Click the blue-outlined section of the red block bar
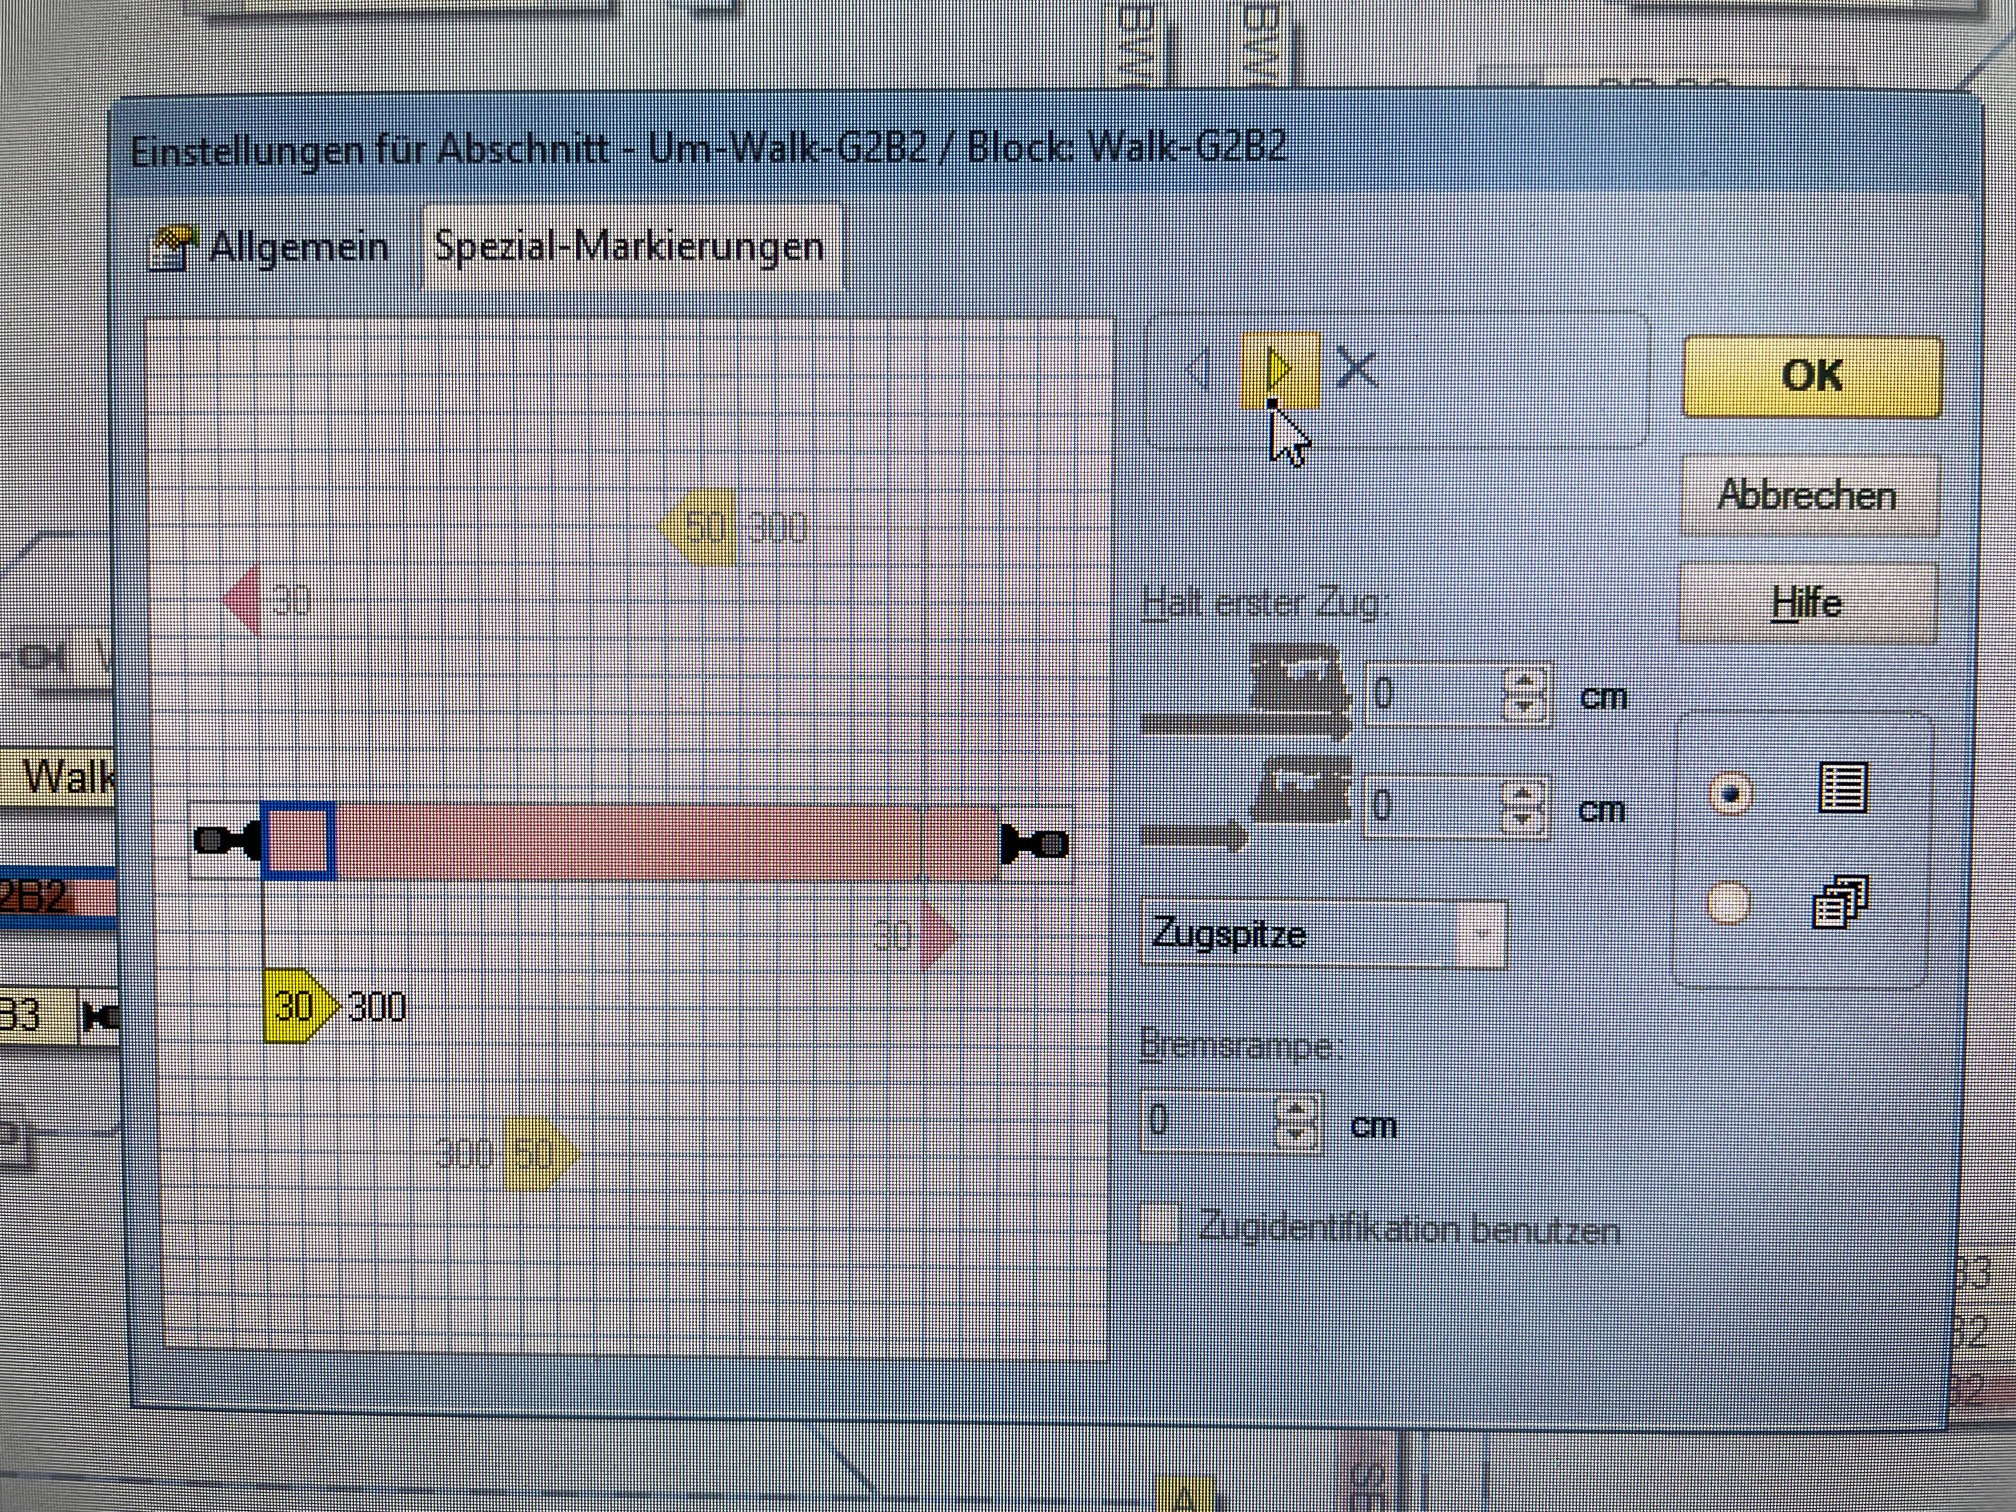 (x=298, y=842)
